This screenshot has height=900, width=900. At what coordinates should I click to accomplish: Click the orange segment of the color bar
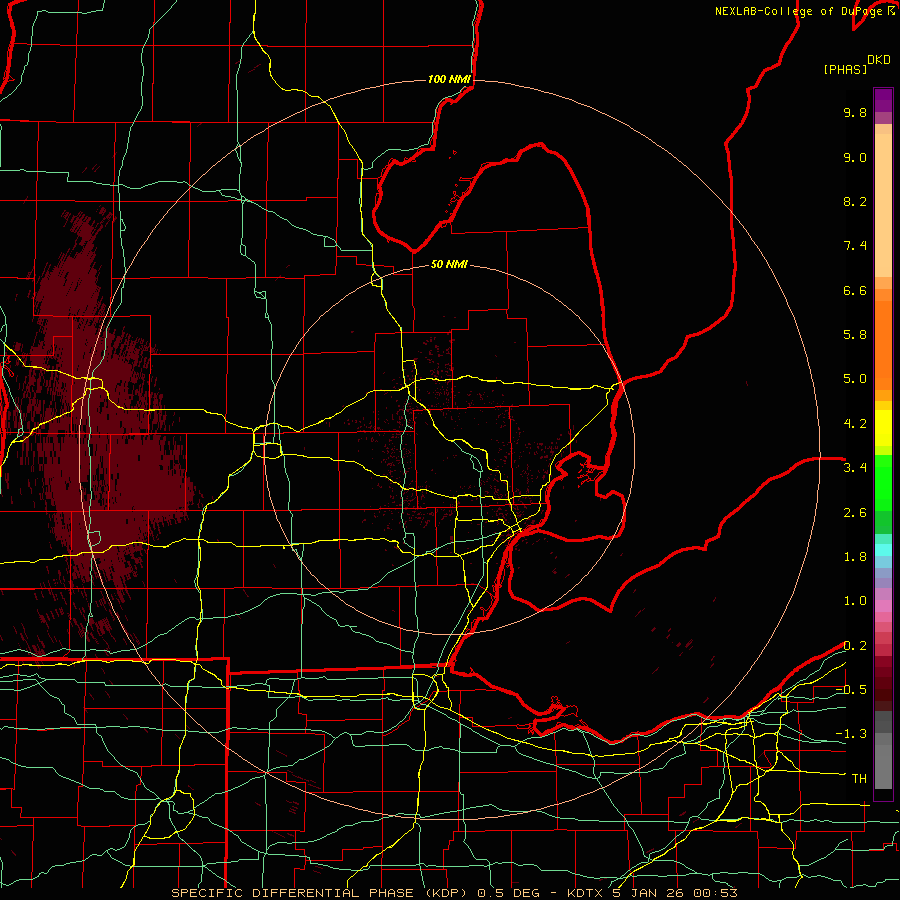coord(883,346)
